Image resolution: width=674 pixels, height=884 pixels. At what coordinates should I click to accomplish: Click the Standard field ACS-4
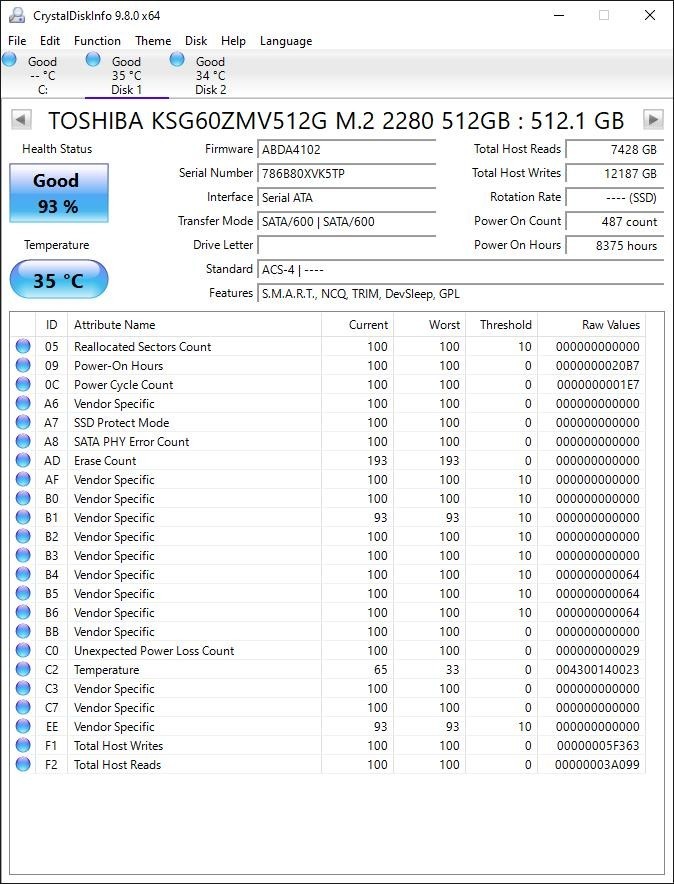(460, 269)
